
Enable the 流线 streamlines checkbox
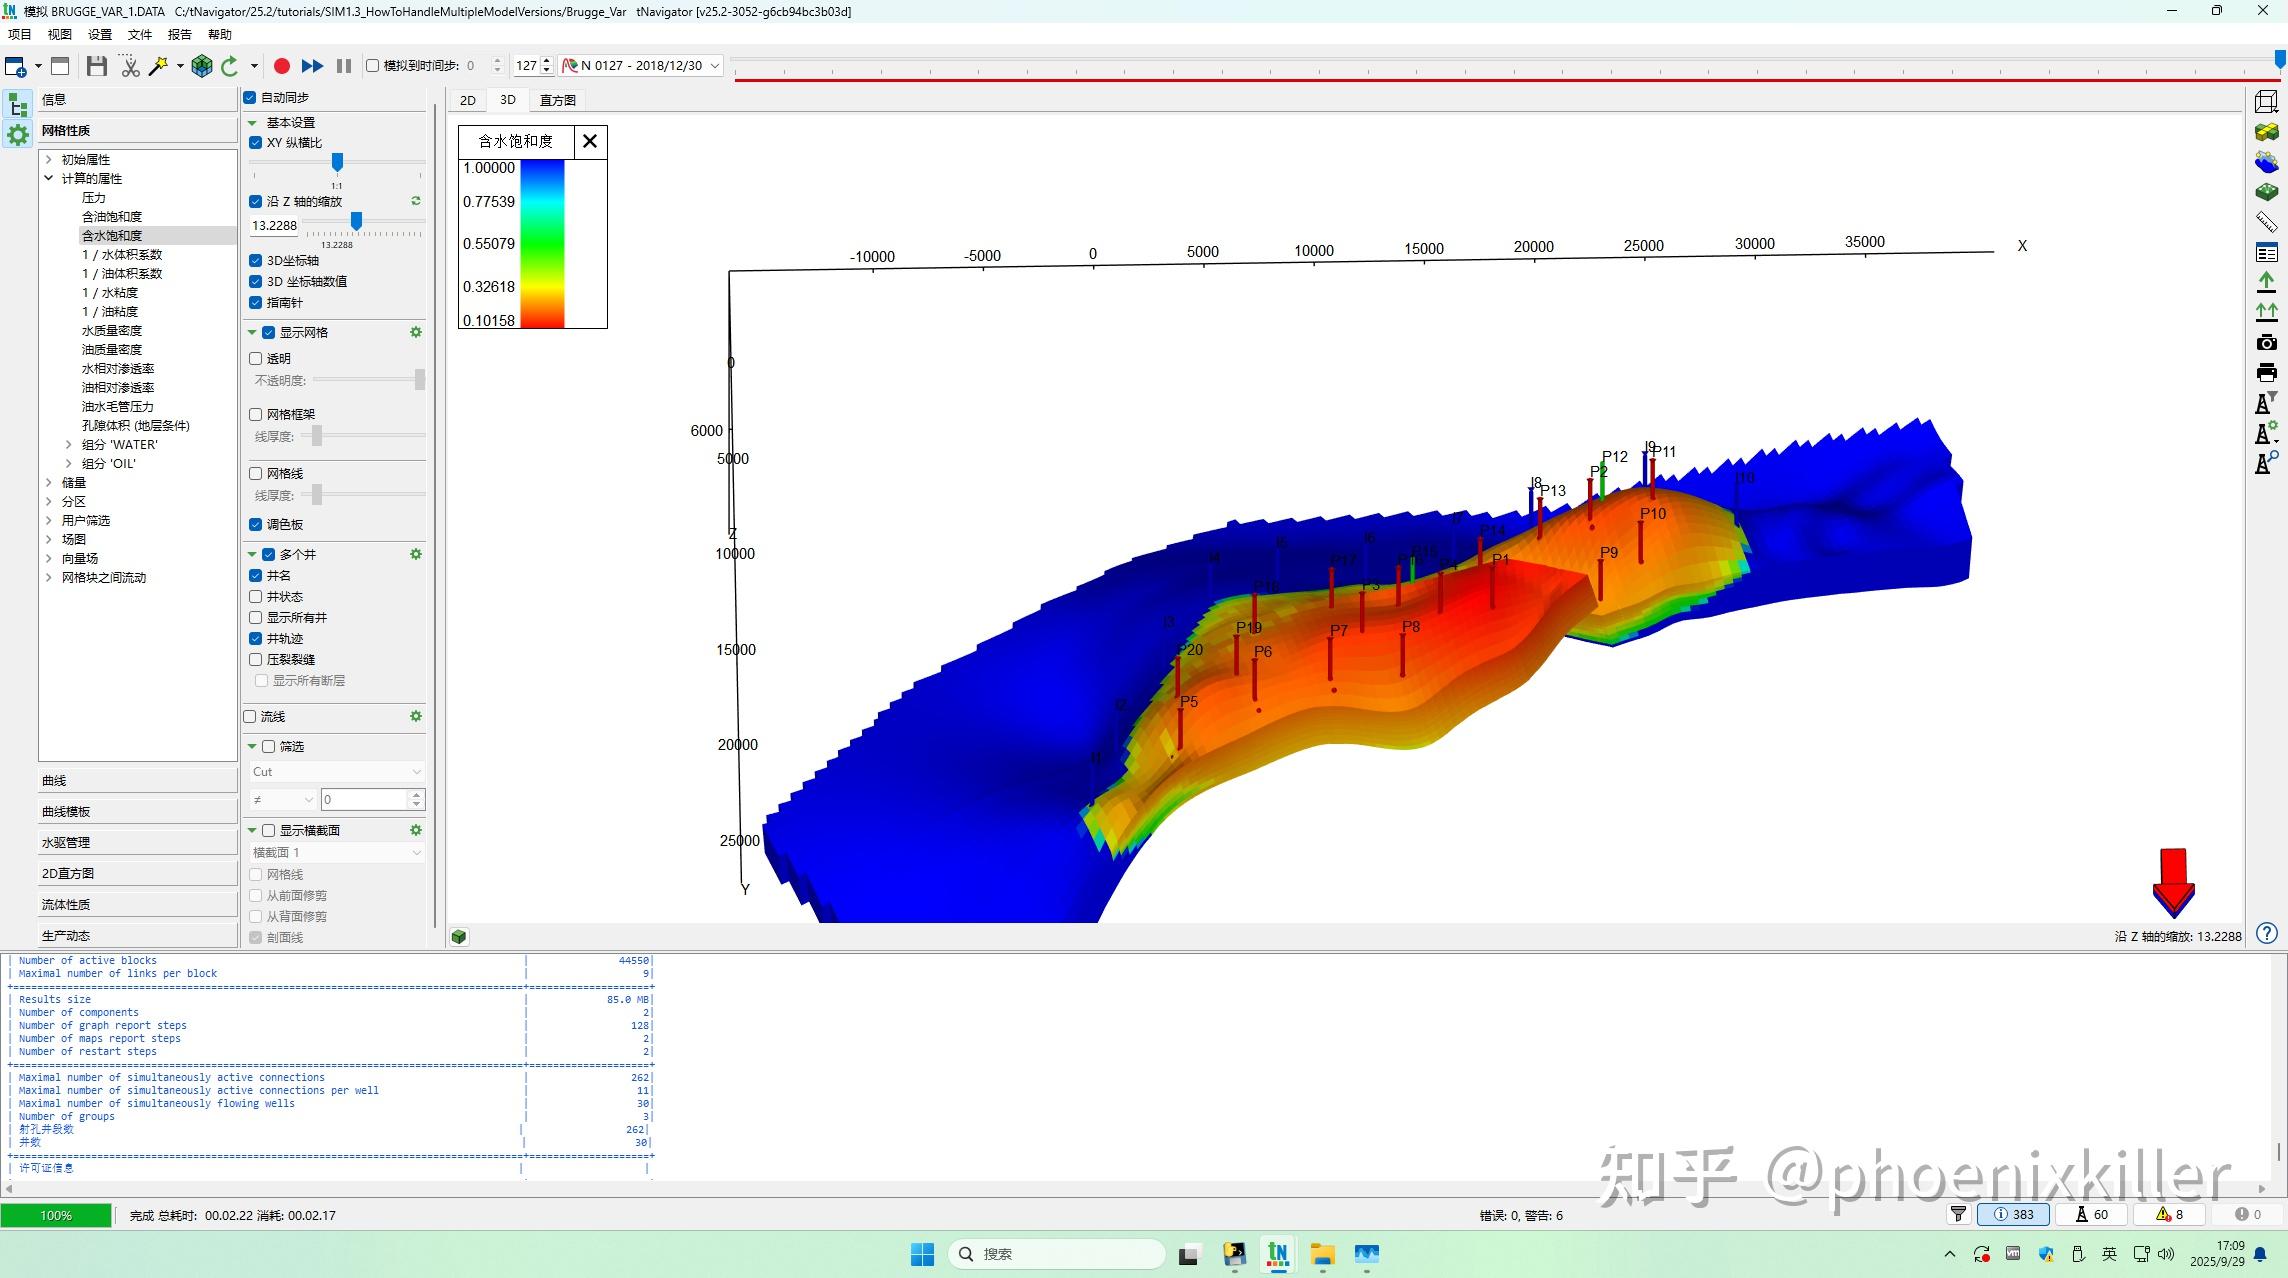250,716
